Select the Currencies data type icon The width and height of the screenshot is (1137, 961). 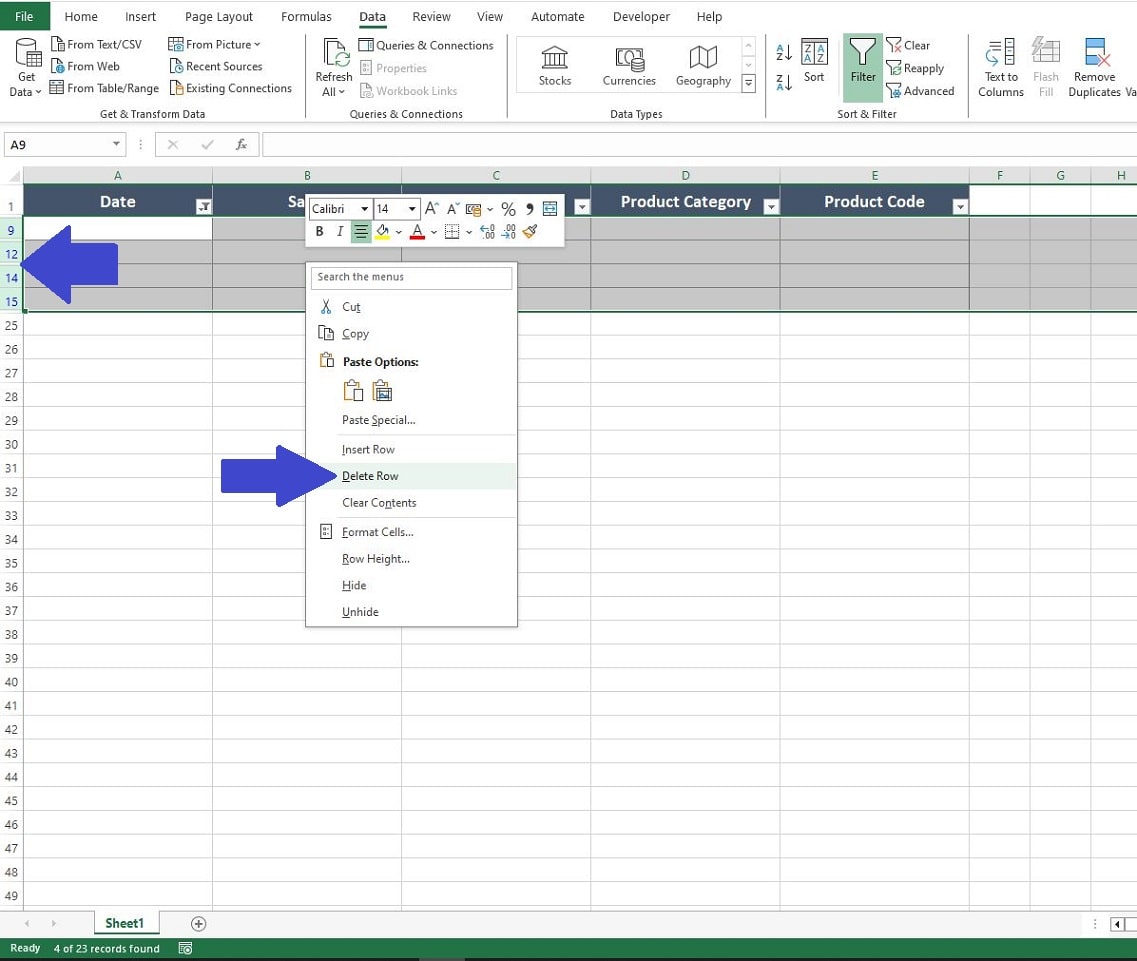tap(628, 60)
